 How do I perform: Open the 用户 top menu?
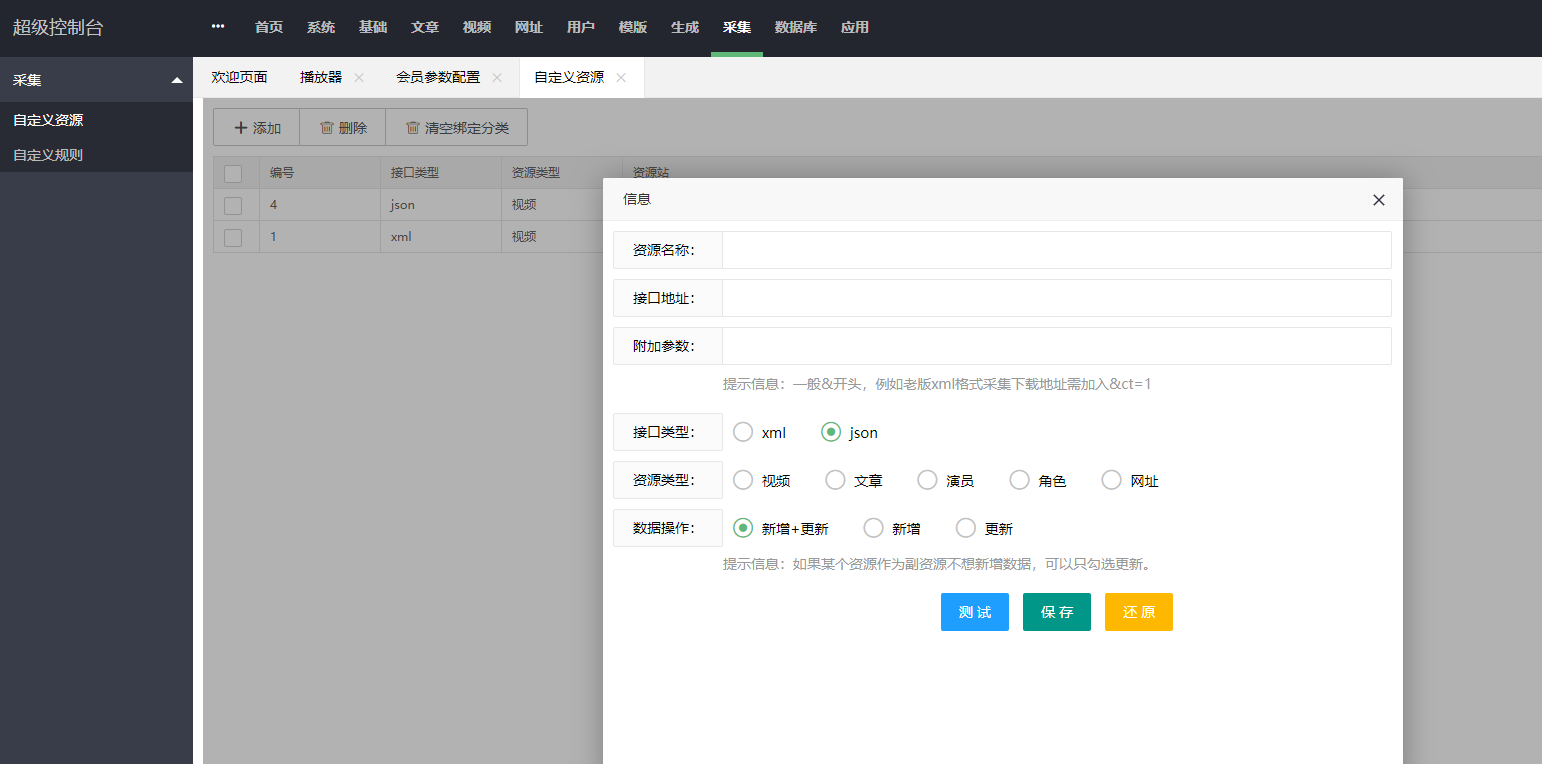(581, 27)
